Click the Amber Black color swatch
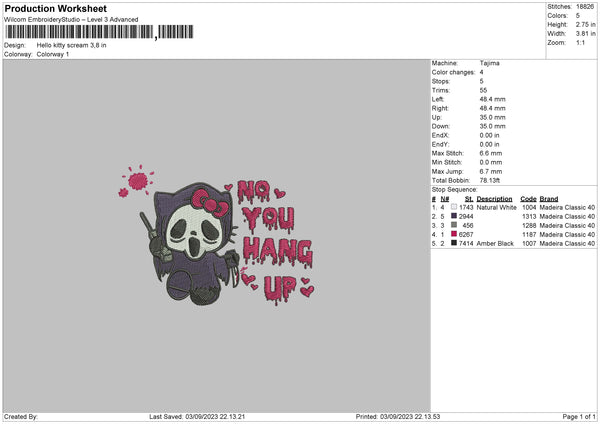This screenshot has height=424, width=600. point(453,243)
